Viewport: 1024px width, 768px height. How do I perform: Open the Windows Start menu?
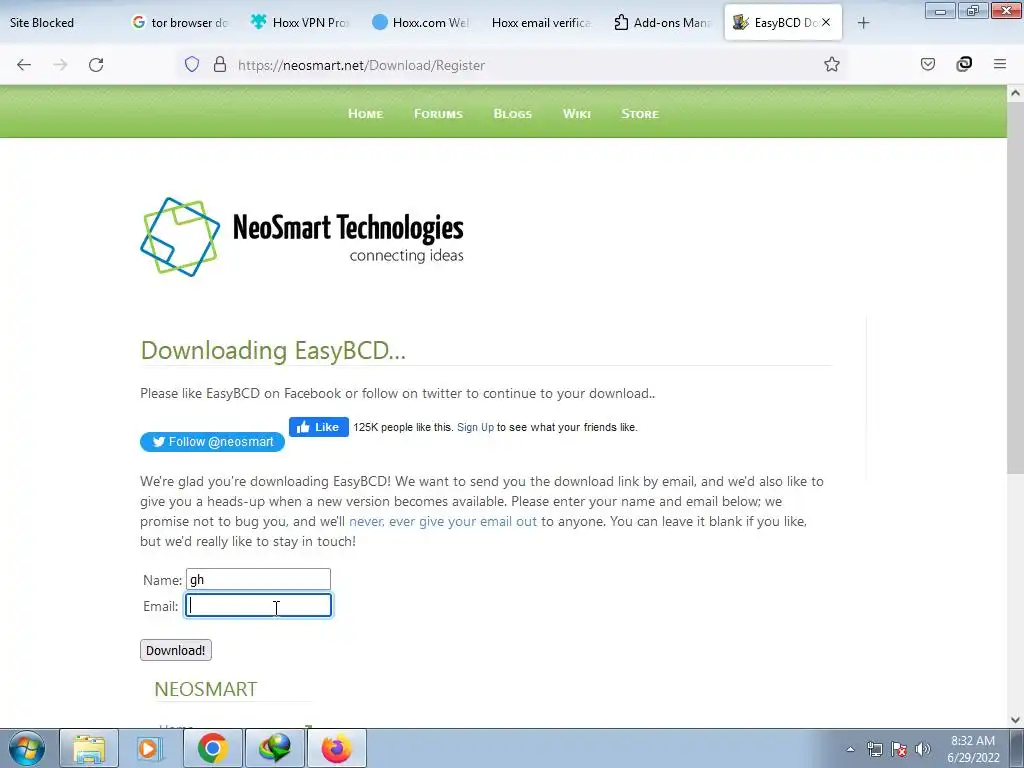pyautogui.click(x=26, y=748)
